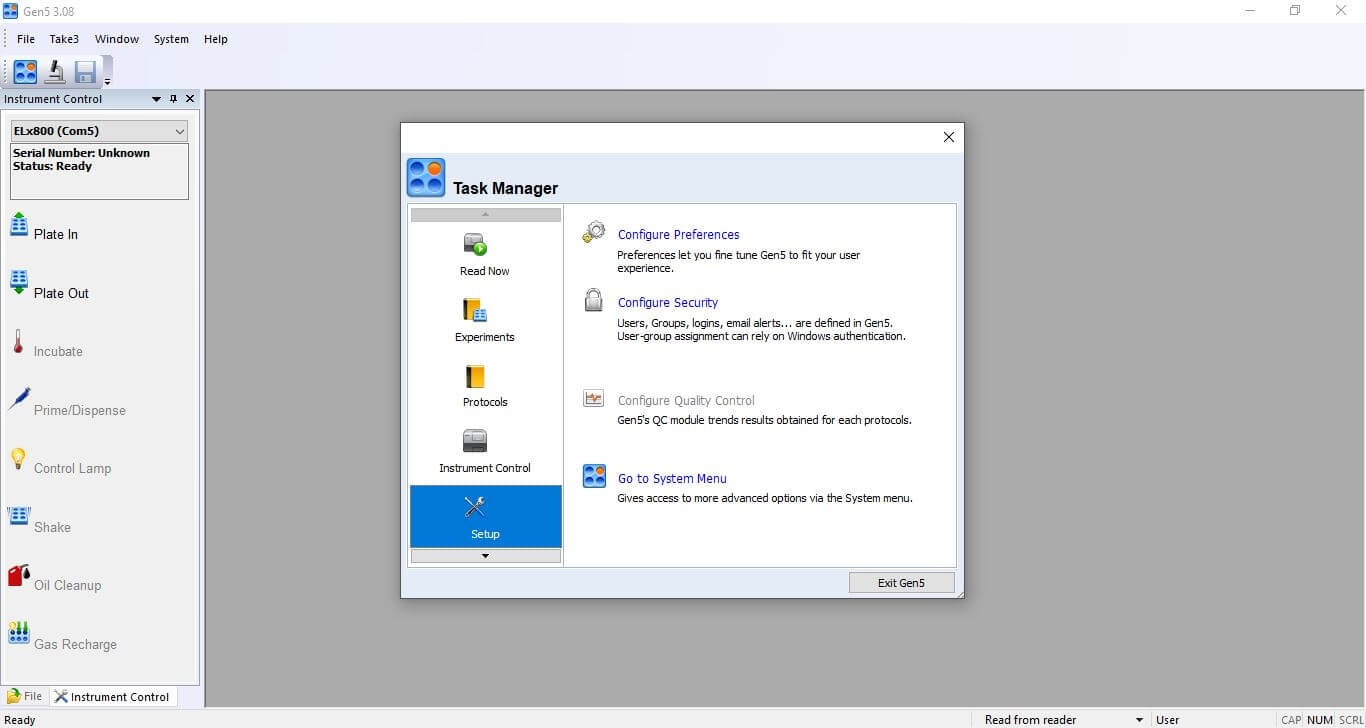Open Task Manager from the toolbar icon
Image resolution: width=1366 pixels, height=728 pixels.
pos(25,71)
